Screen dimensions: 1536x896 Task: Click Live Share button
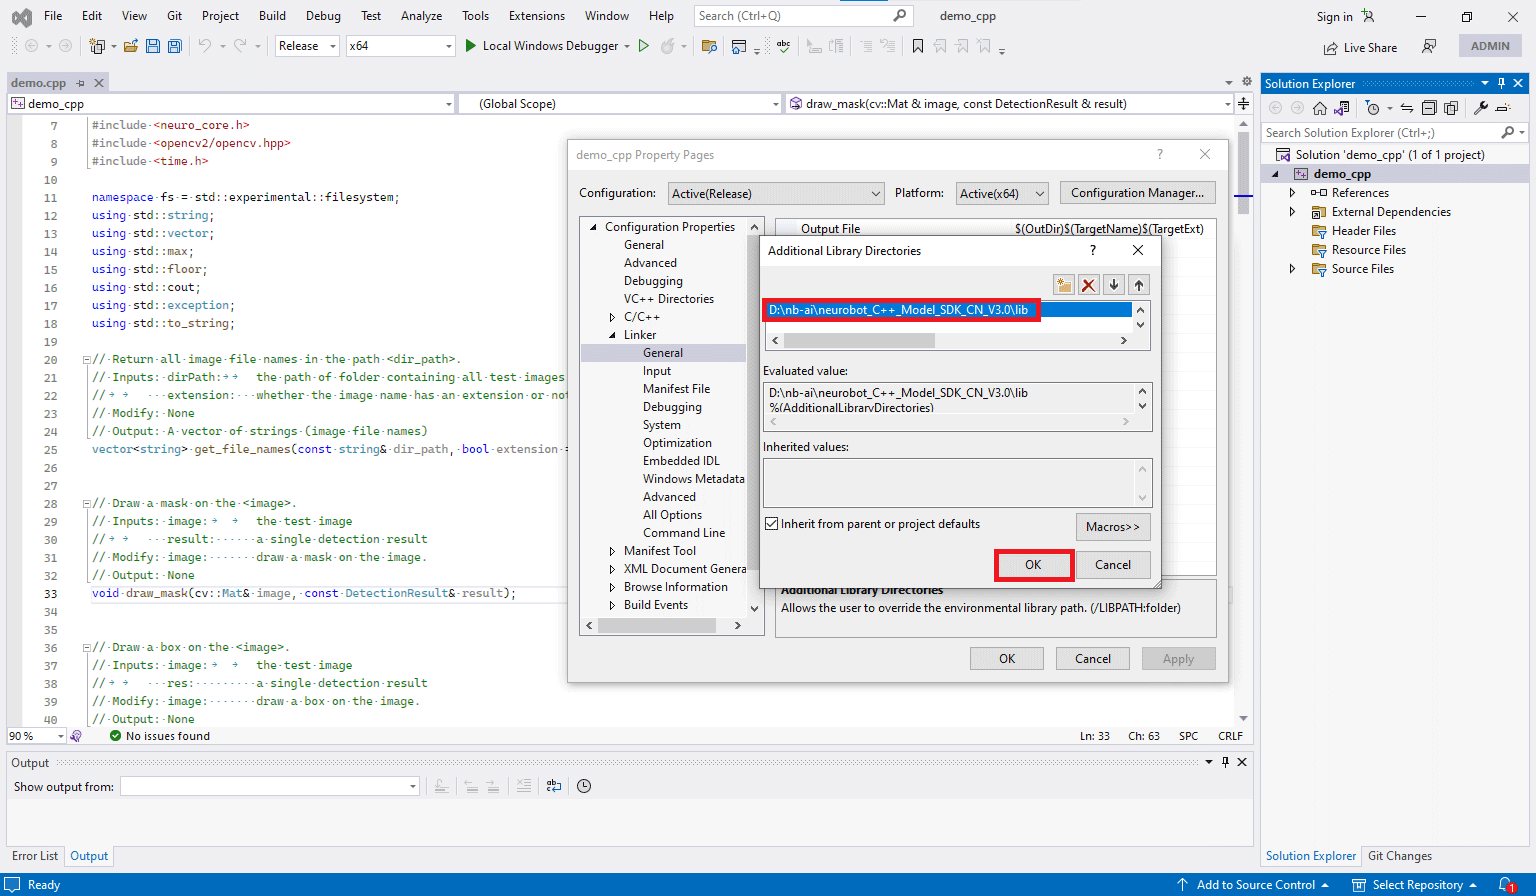coord(1361,48)
